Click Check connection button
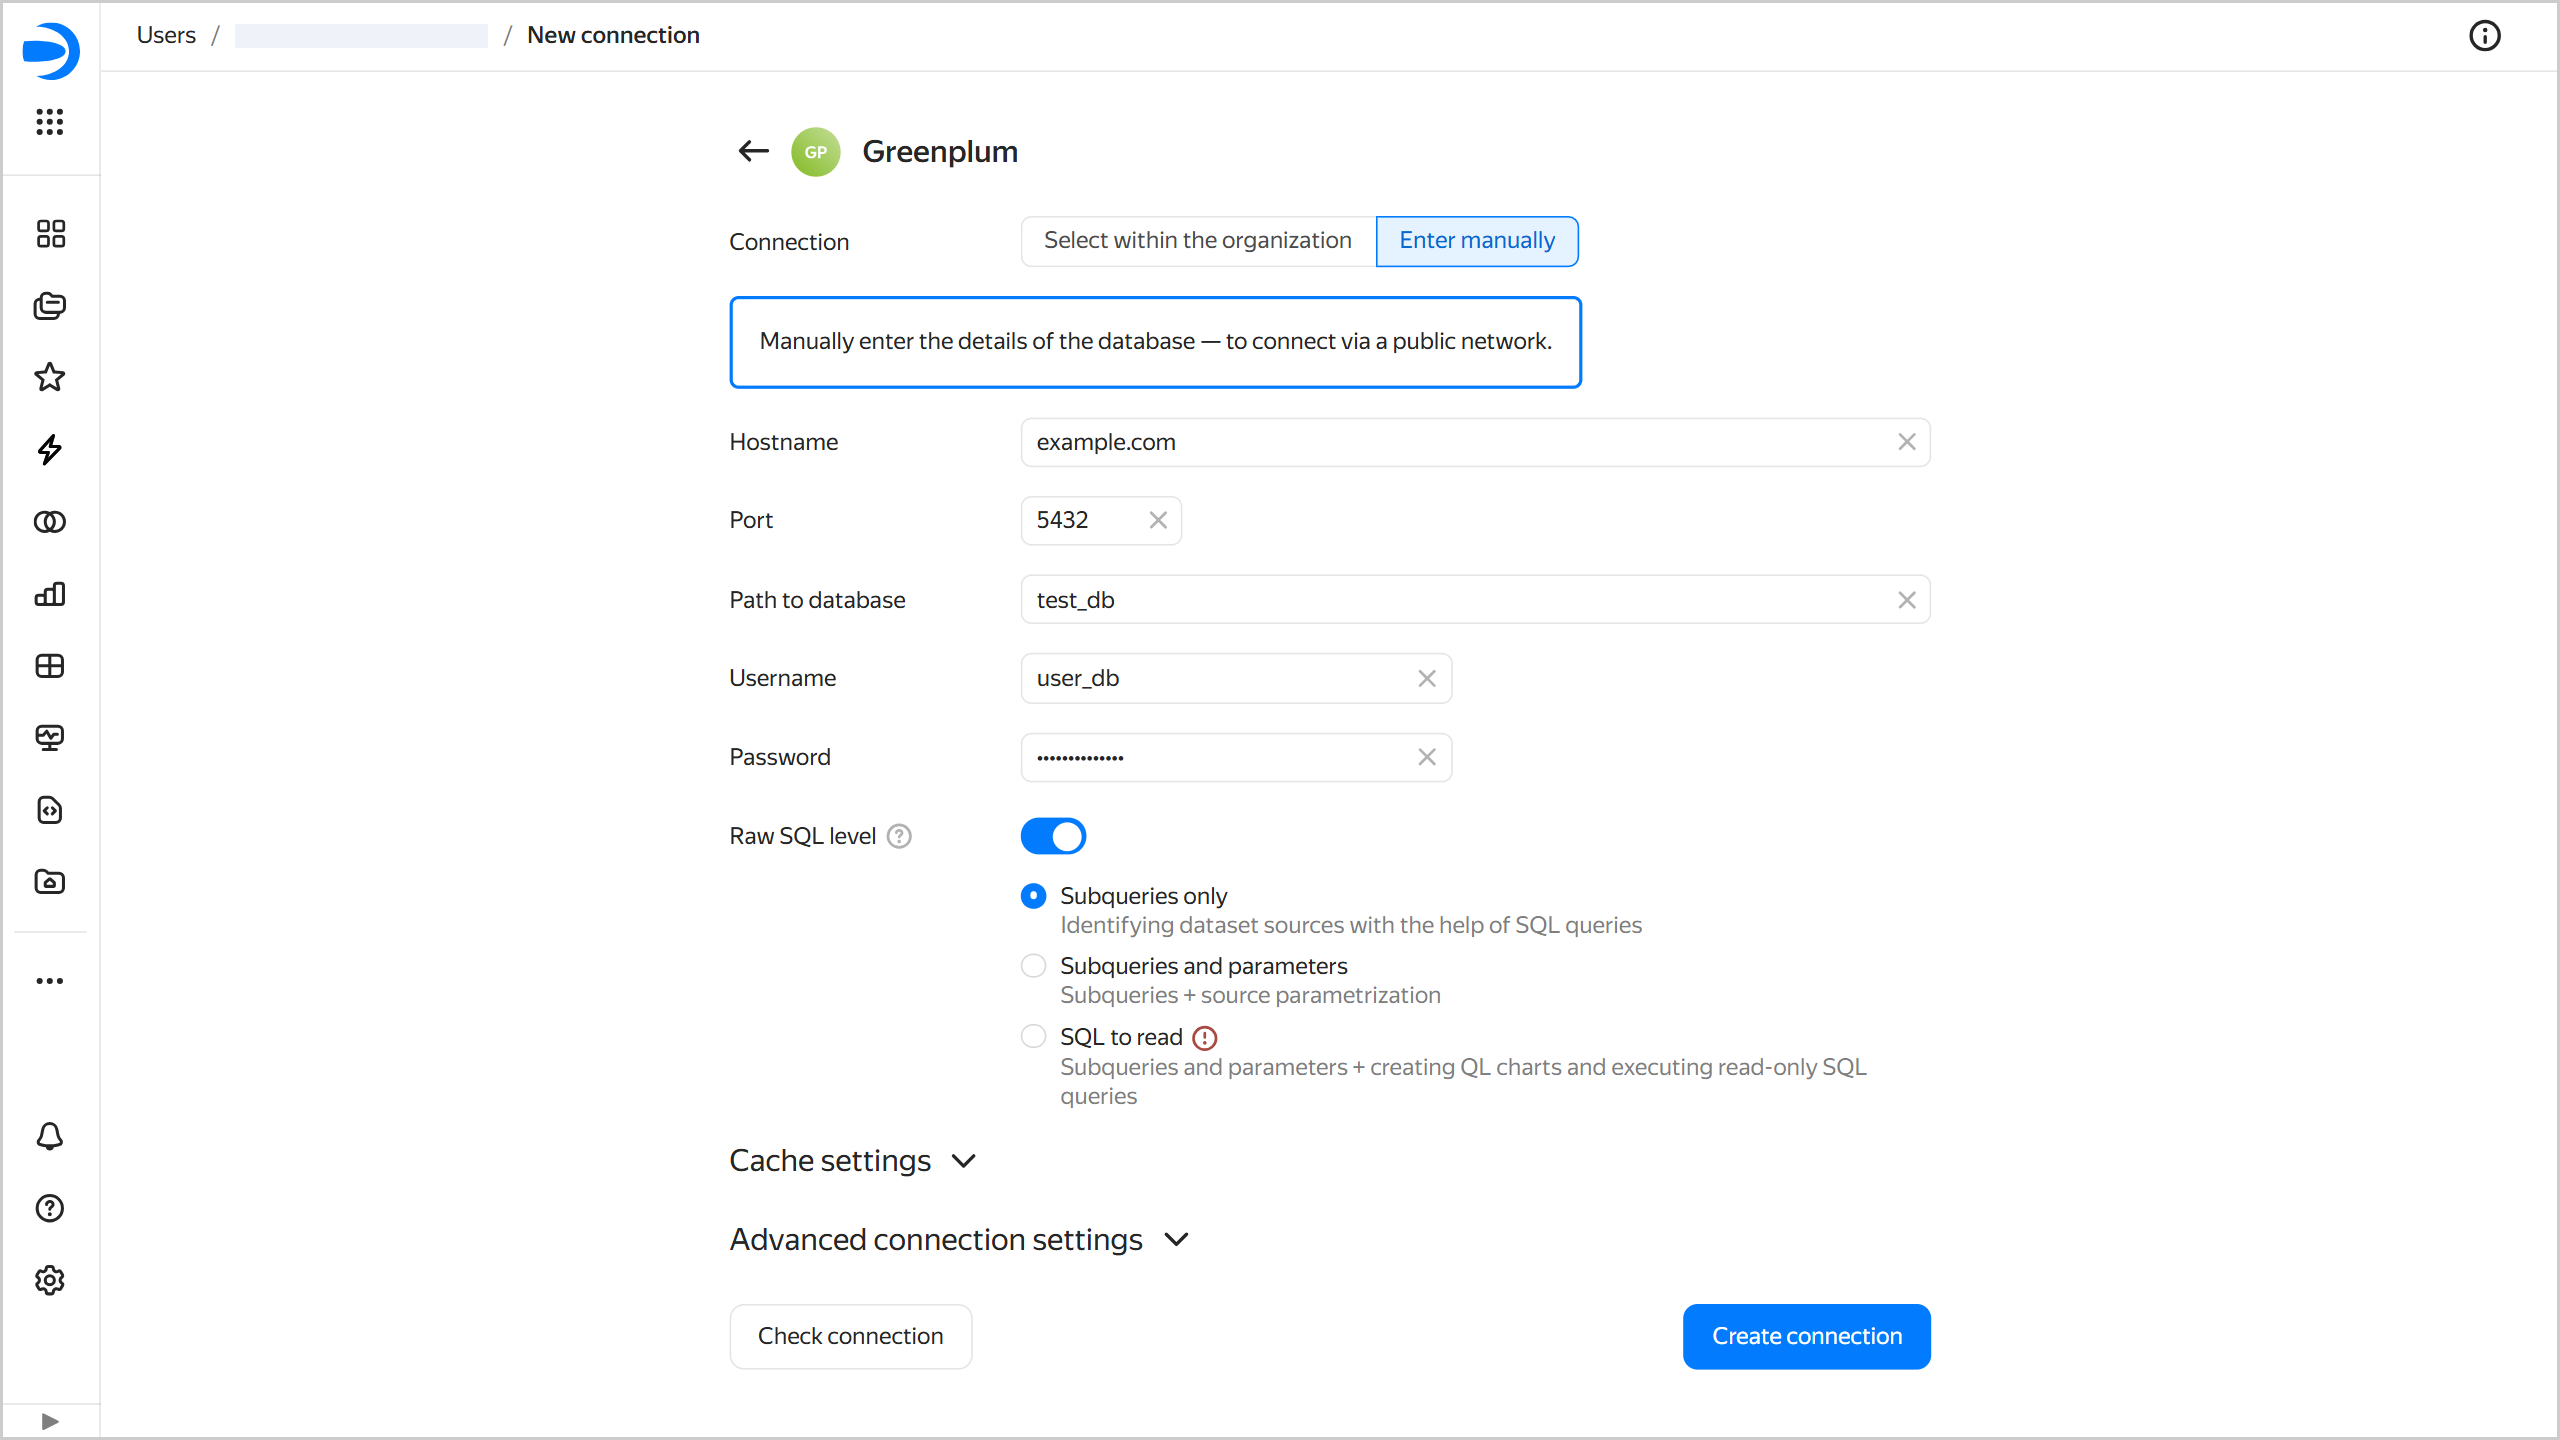 [851, 1336]
